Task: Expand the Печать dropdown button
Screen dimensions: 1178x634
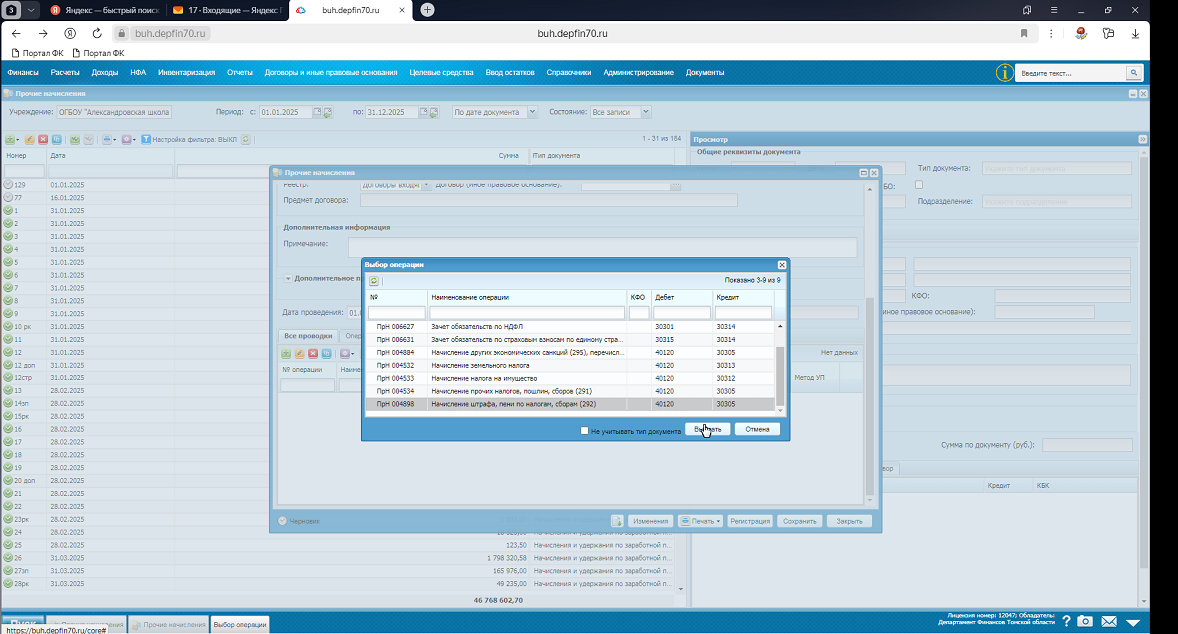Action: pos(701,521)
